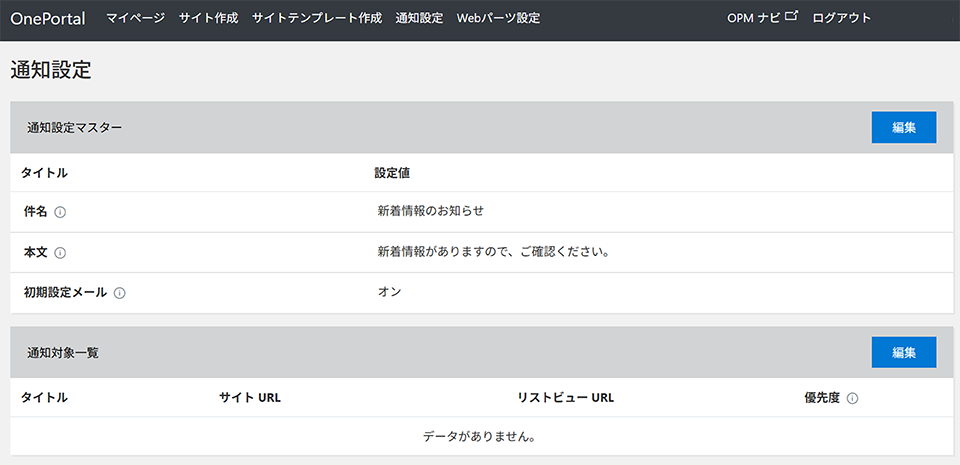Image resolution: width=960 pixels, height=465 pixels.
Task: Click the info icon beside 件名
Action: coord(60,212)
